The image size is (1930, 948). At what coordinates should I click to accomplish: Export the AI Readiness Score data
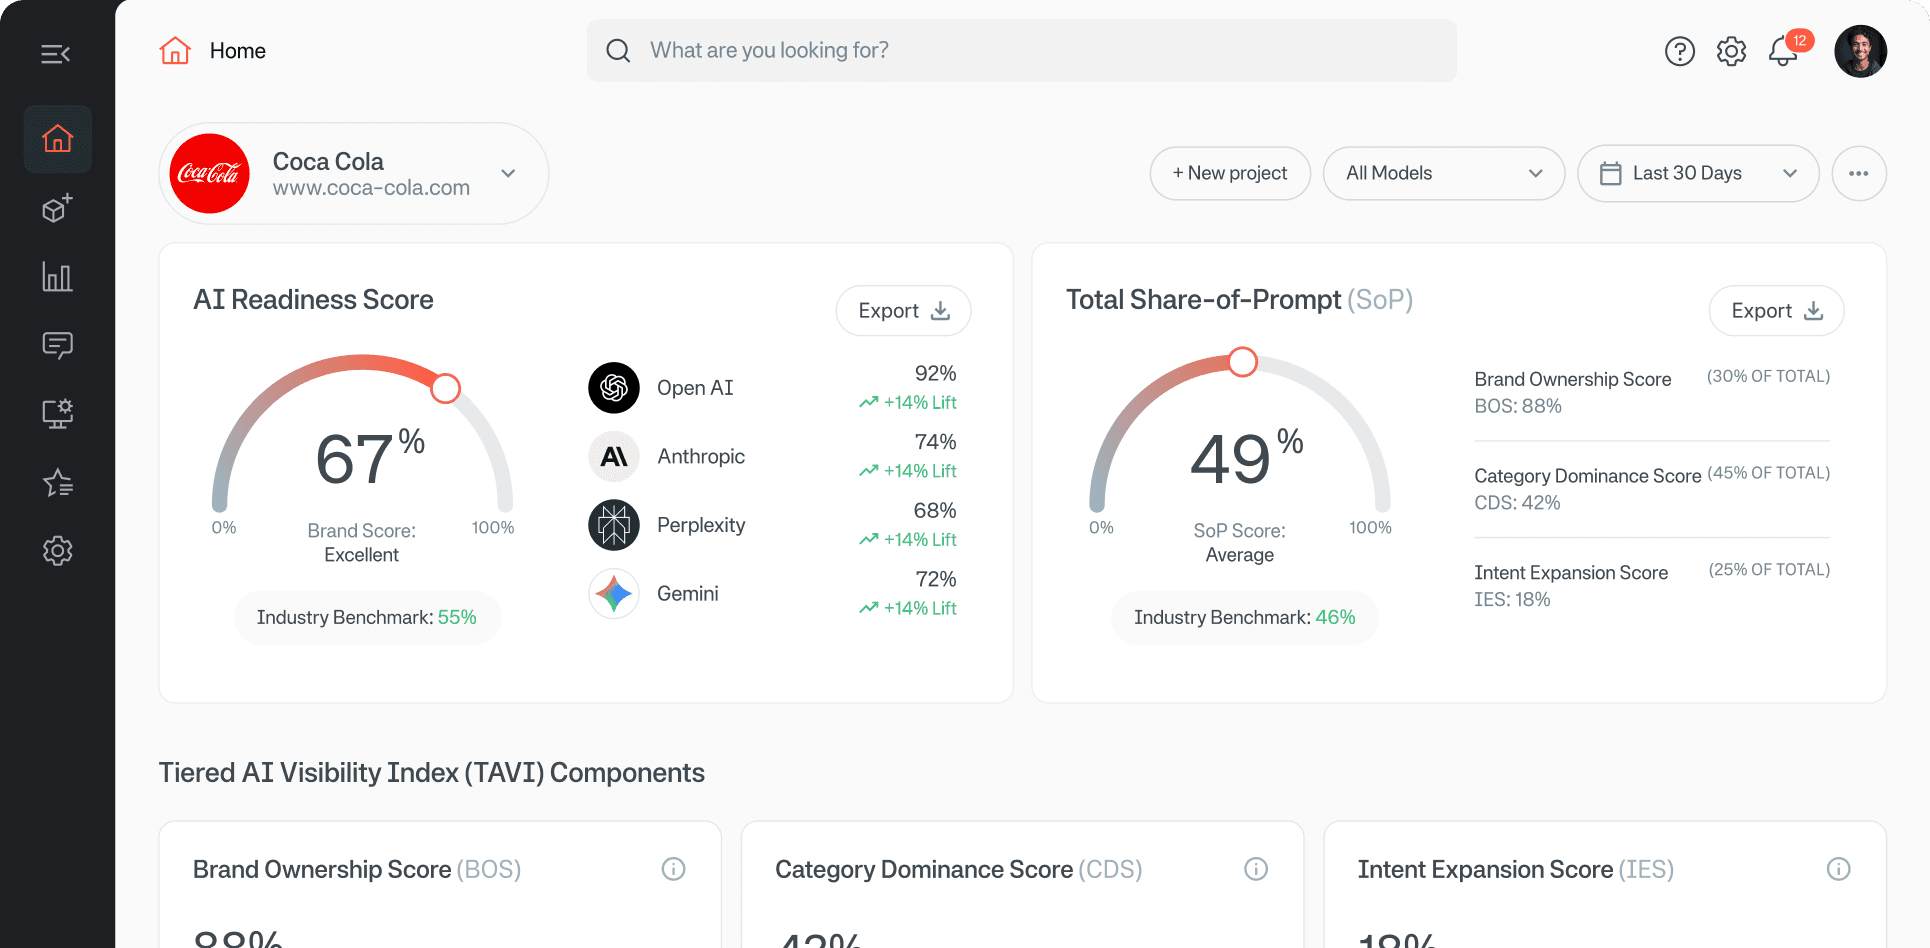click(x=903, y=310)
